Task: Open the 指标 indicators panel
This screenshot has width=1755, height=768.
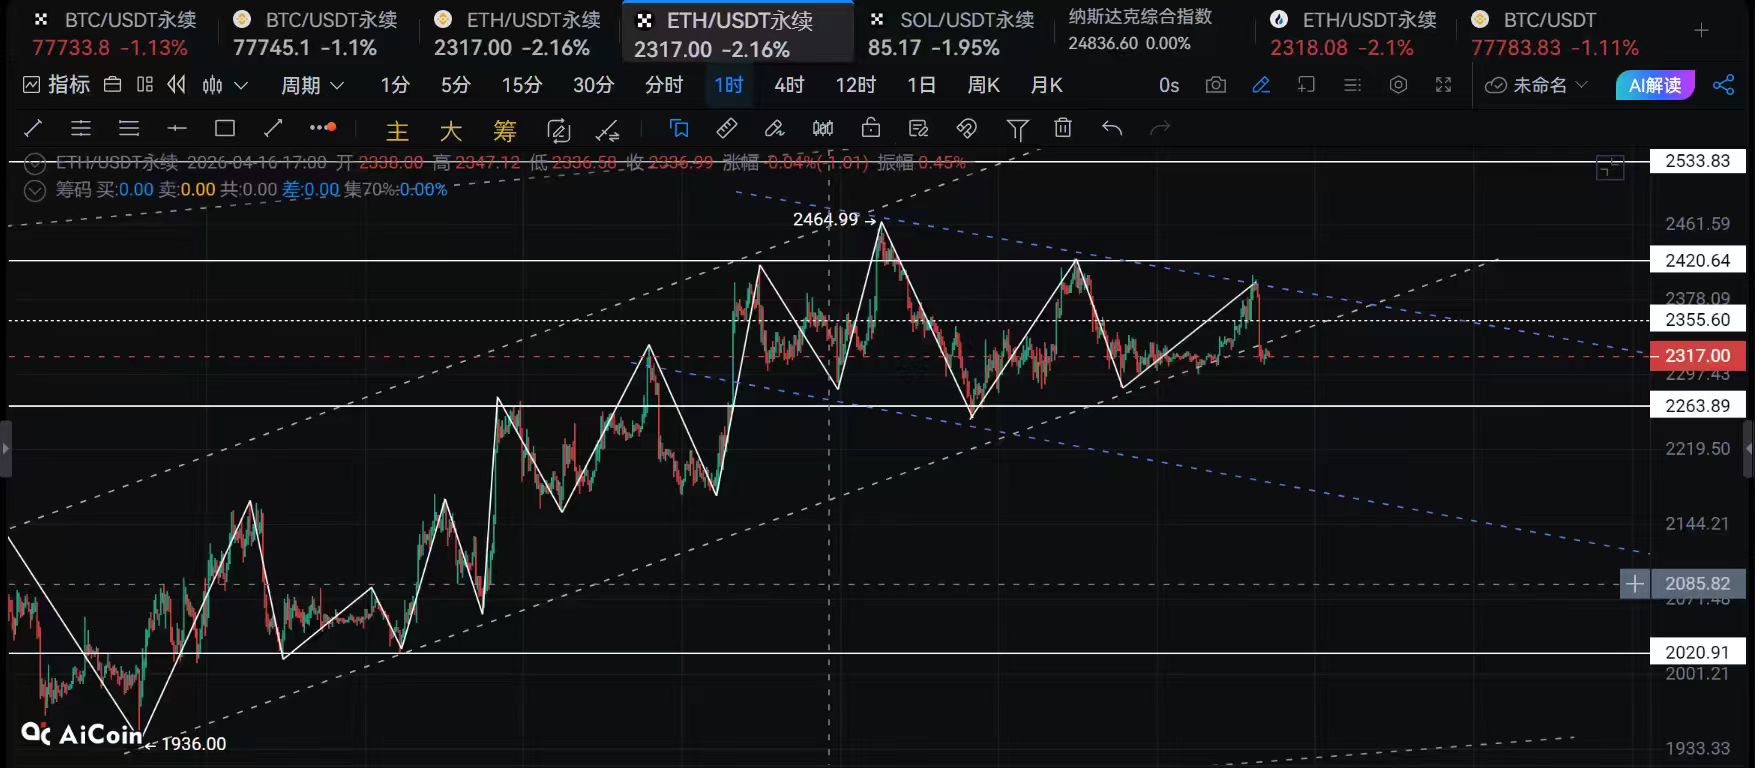Action: (57, 85)
